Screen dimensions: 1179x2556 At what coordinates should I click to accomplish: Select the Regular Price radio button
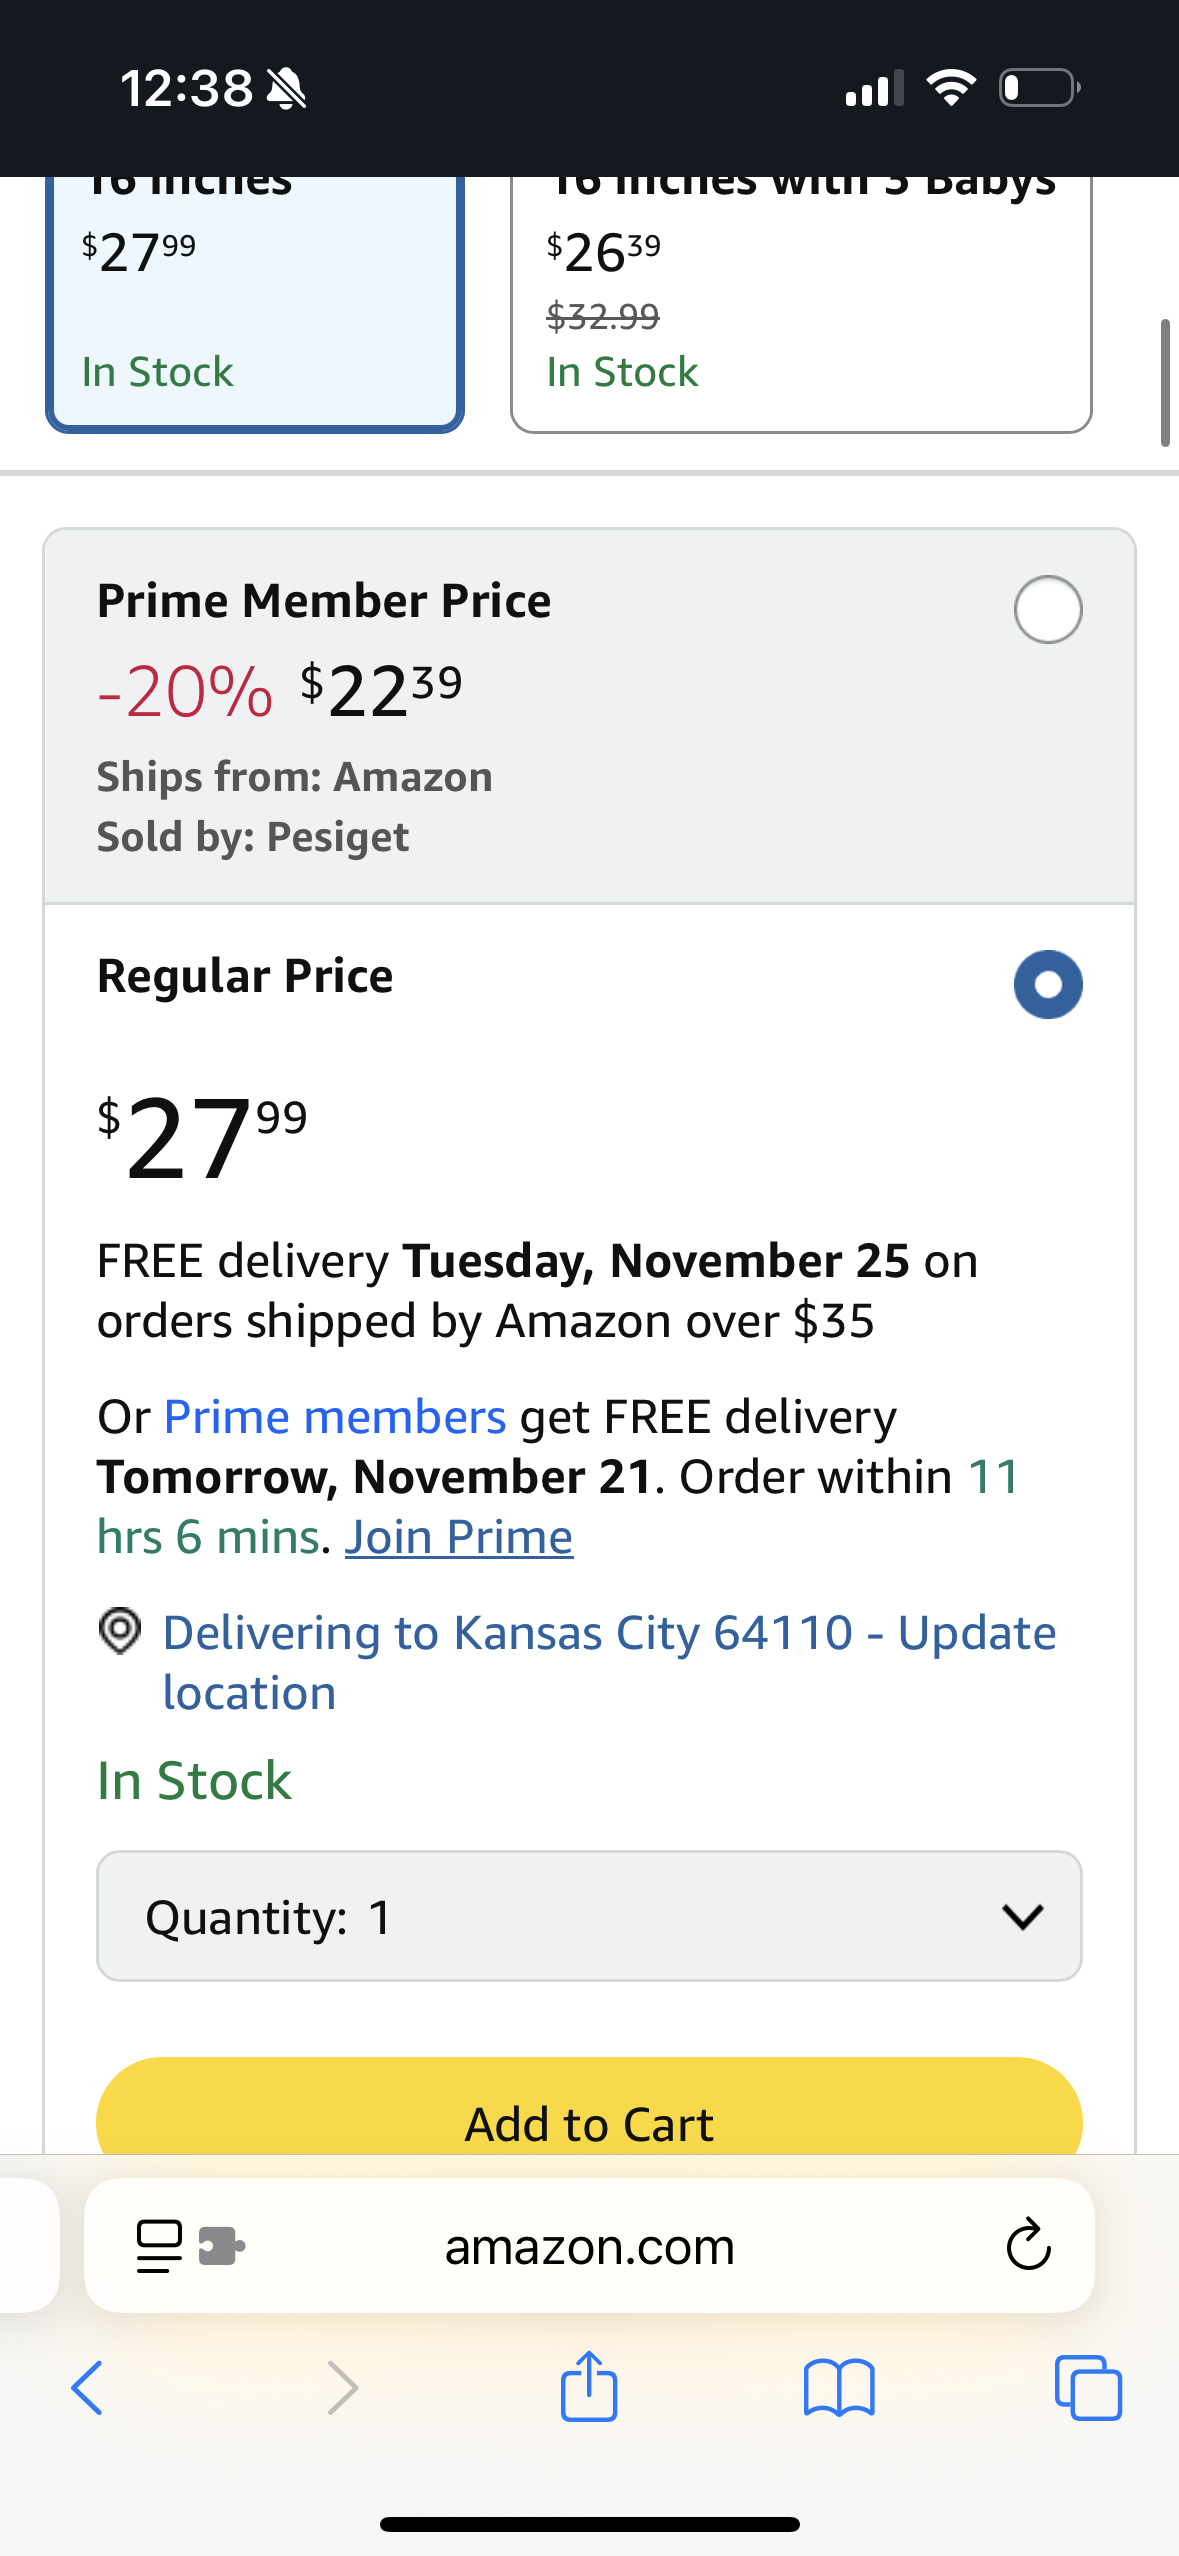coord(1047,984)
